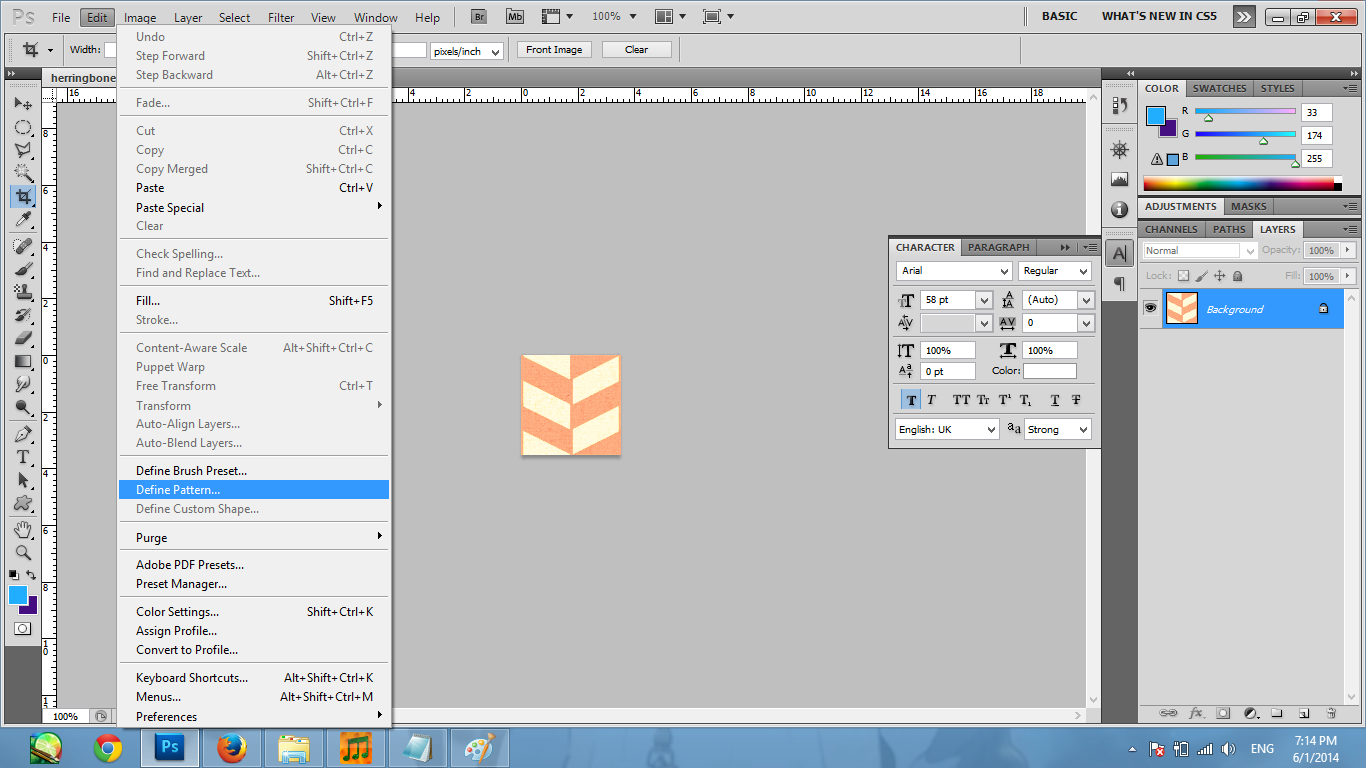
Task: Toggle Faux Bold in Character panel
Action: [911, 400]
